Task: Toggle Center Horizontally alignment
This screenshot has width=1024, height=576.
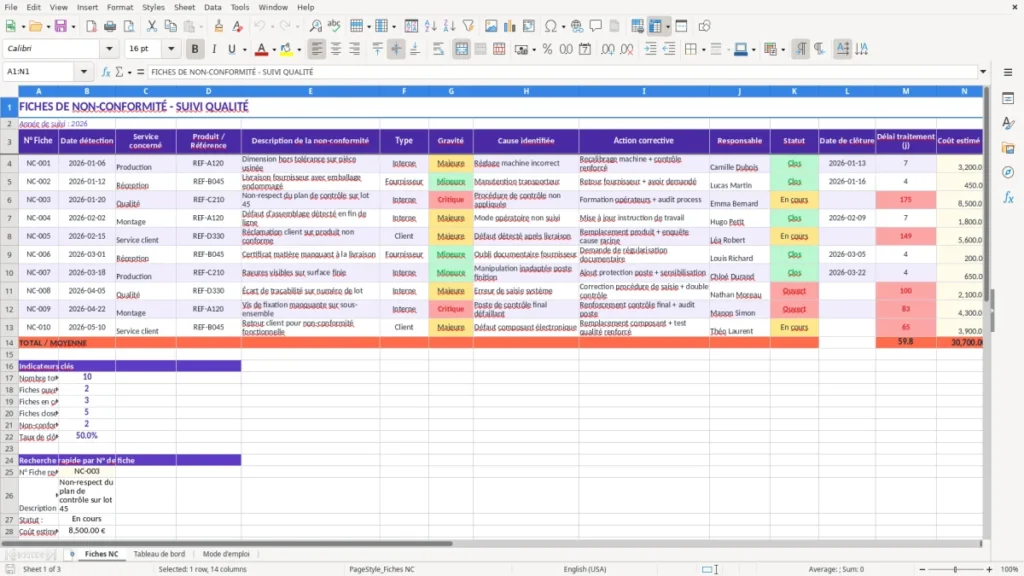Action: (336, 49)
